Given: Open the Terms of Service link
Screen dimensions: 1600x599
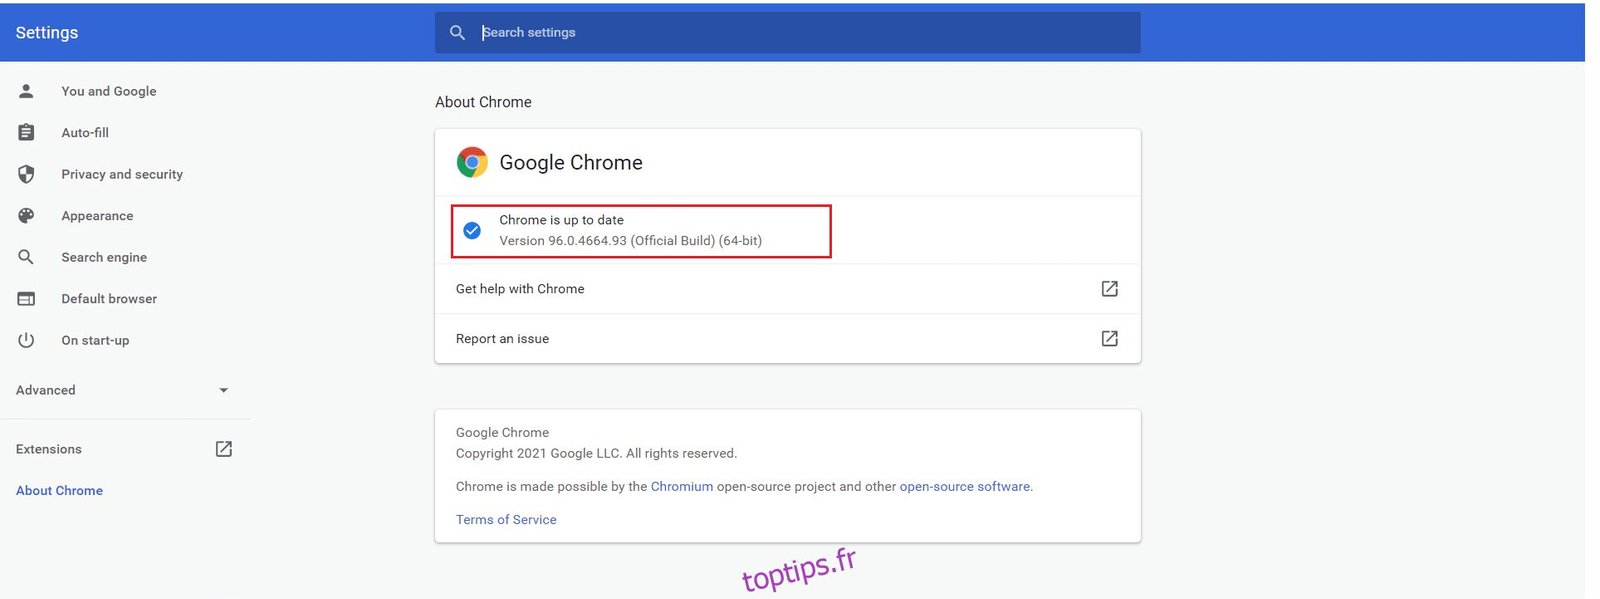Looking at the screenshot, I should [x=506, y=520].
